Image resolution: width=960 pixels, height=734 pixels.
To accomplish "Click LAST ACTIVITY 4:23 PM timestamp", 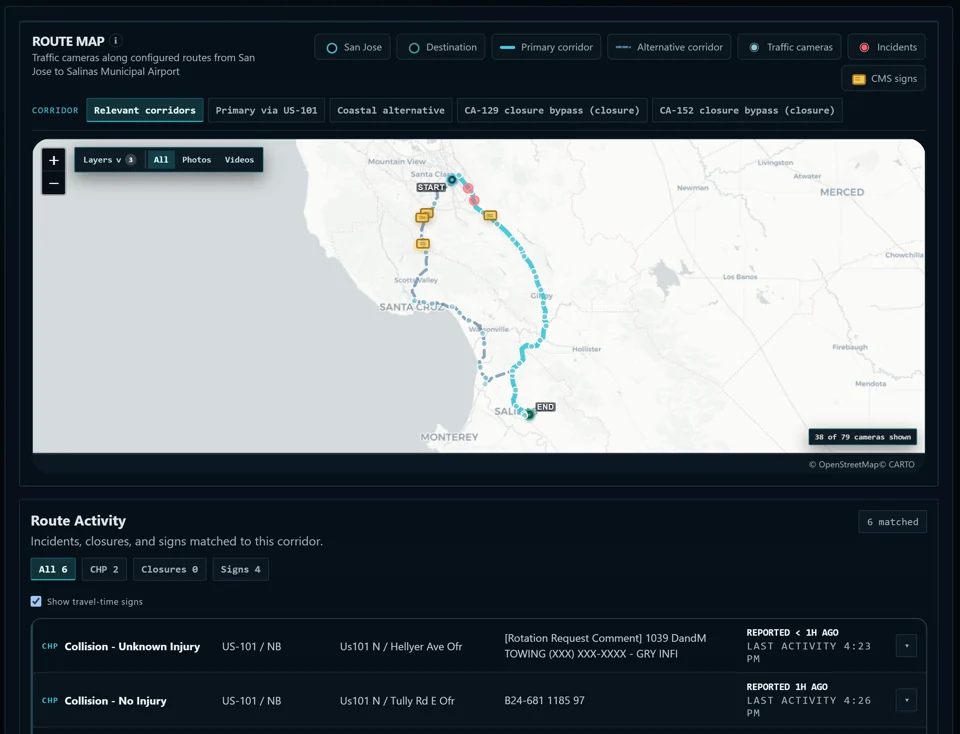I will (808, 652).
